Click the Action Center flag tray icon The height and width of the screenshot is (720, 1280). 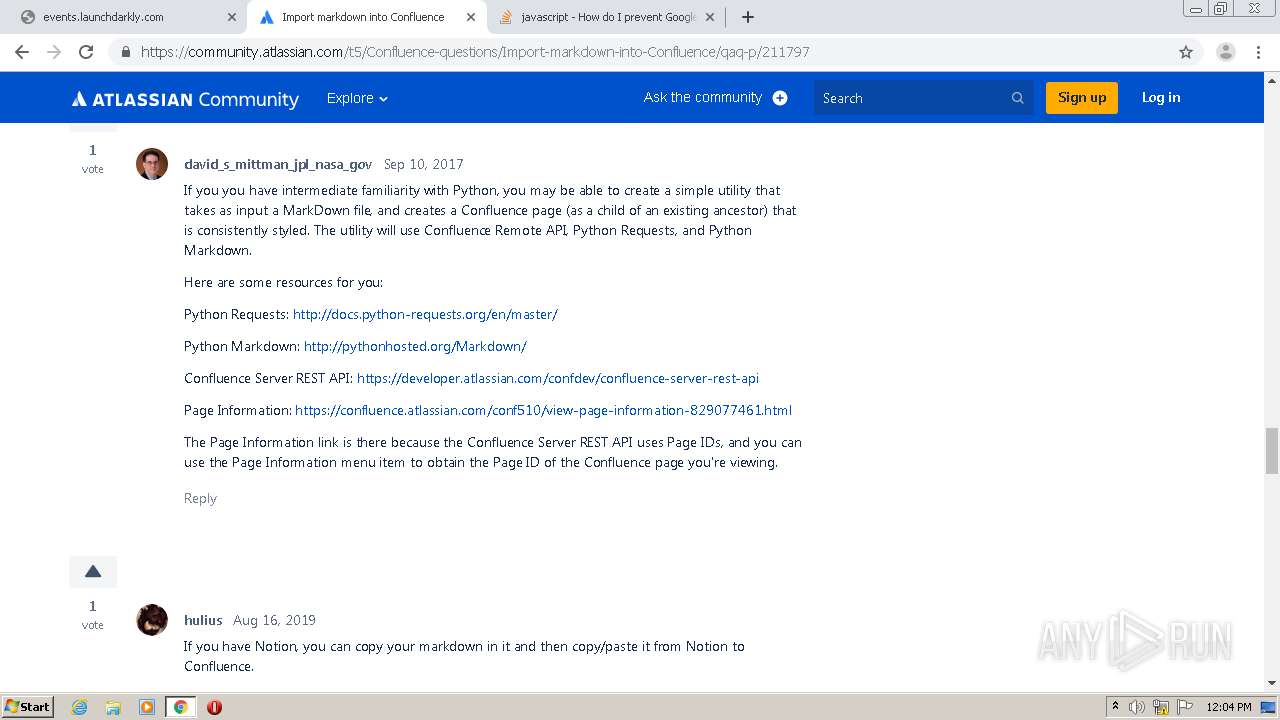click(x=1184, y=707)
